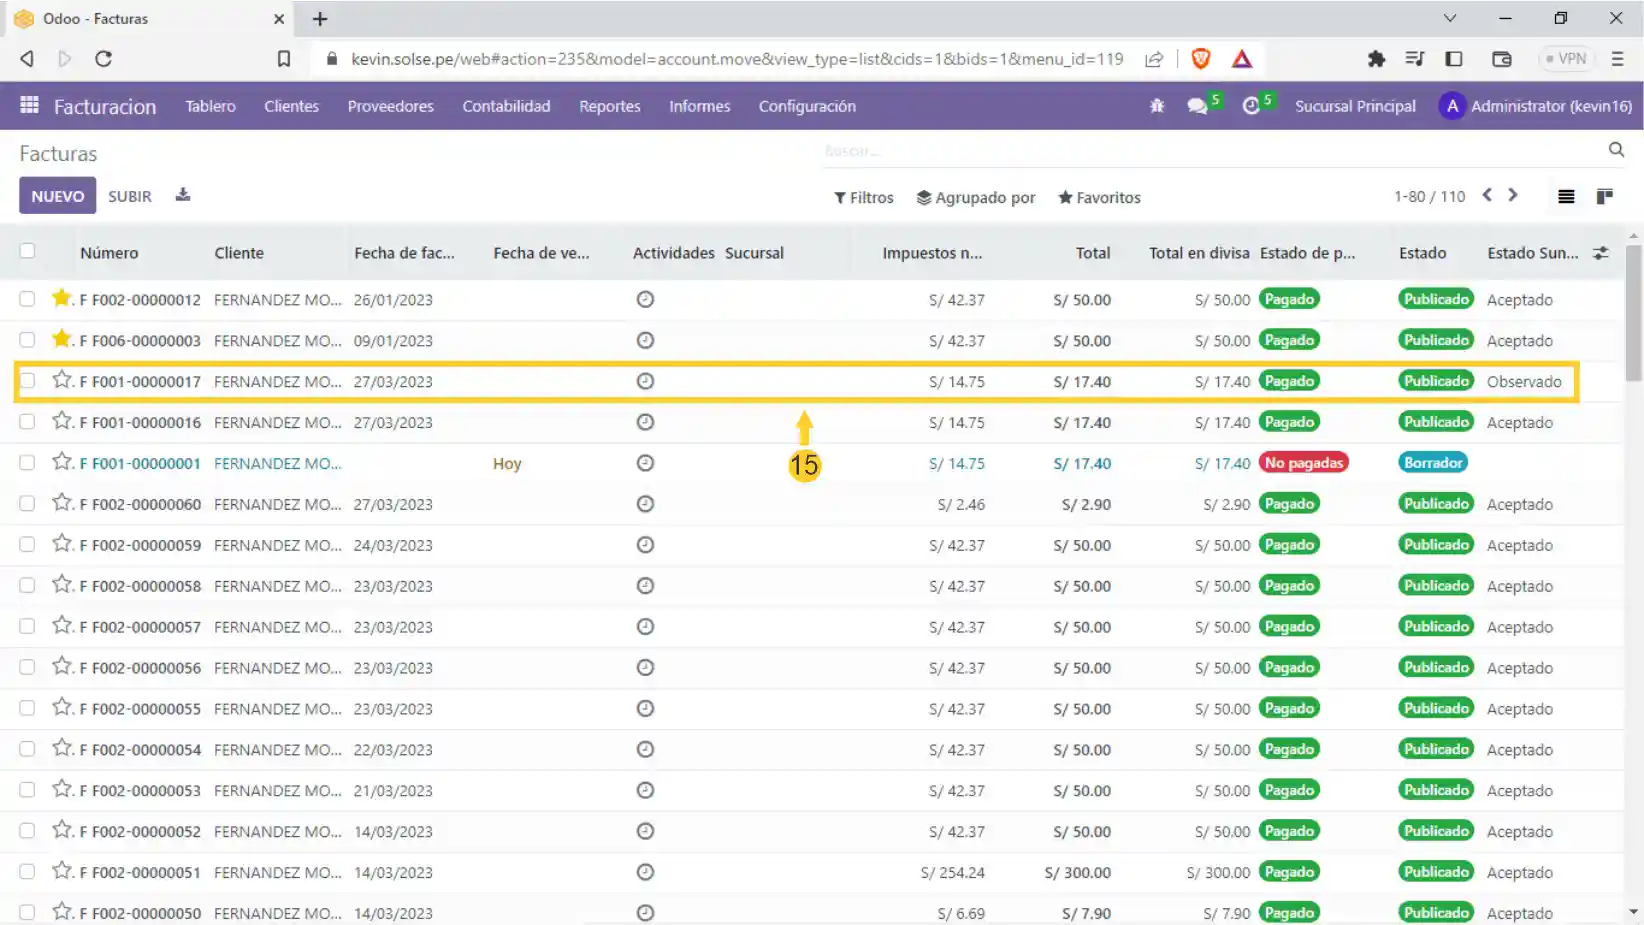Open the Tablero menu item
The width and height of the screenshot is (1644, 925).
point(210,106)
